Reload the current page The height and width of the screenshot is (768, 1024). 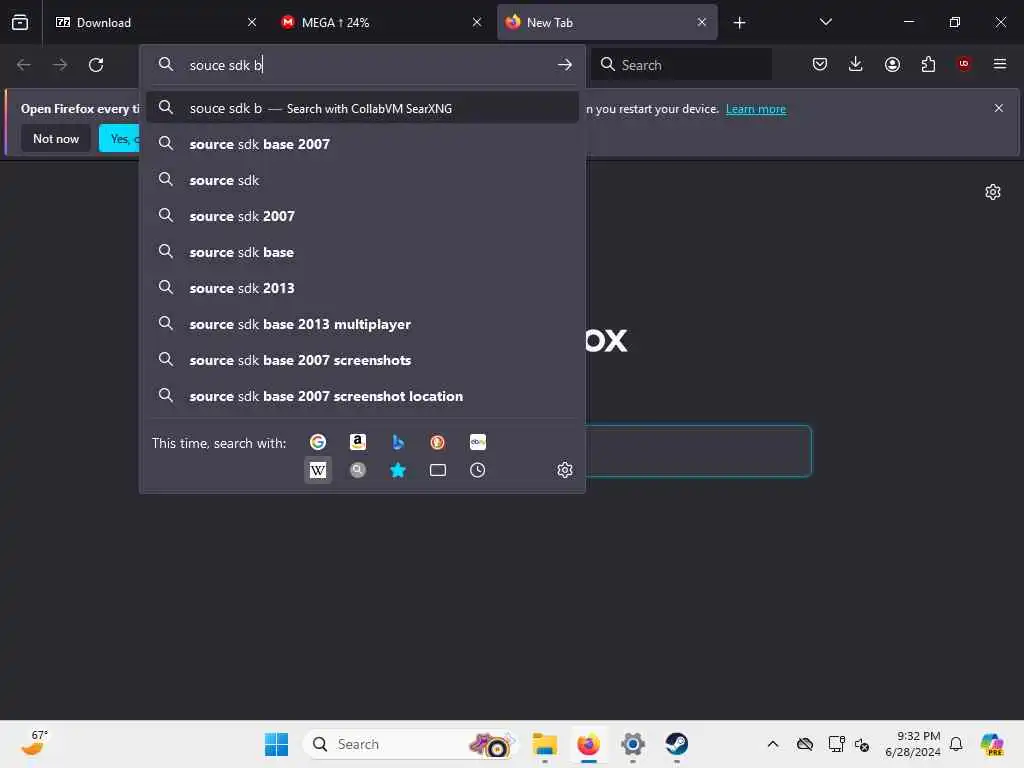(x=96, y=65)
